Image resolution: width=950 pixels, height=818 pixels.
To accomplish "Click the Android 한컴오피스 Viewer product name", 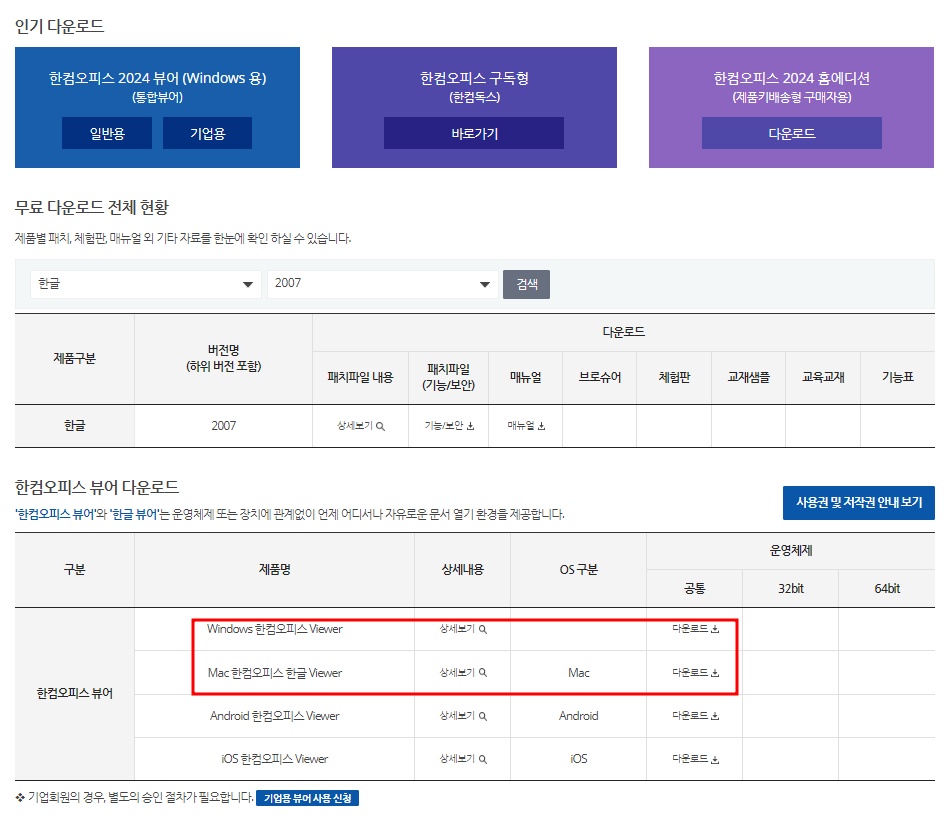I will coord(274,716).
